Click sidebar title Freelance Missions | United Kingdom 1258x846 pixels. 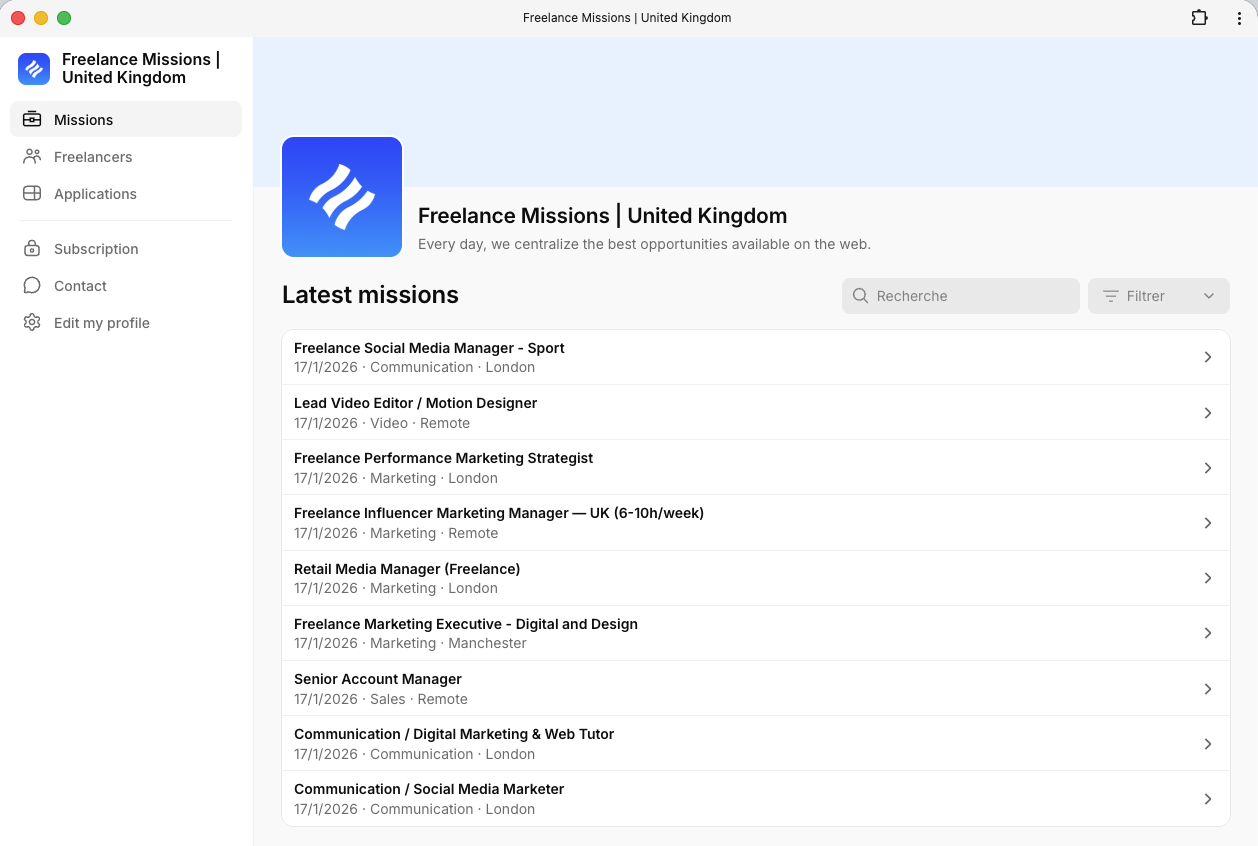tap(141, 69)
